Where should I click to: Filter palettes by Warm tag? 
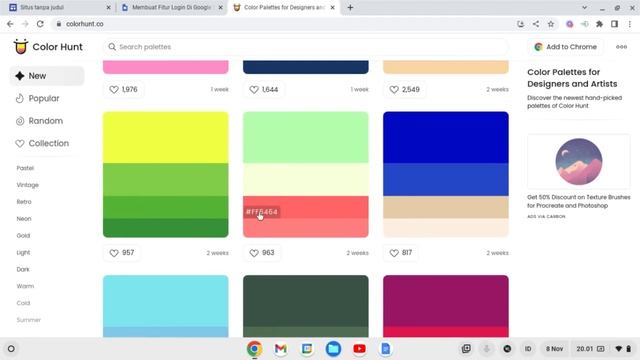(25, 286)
